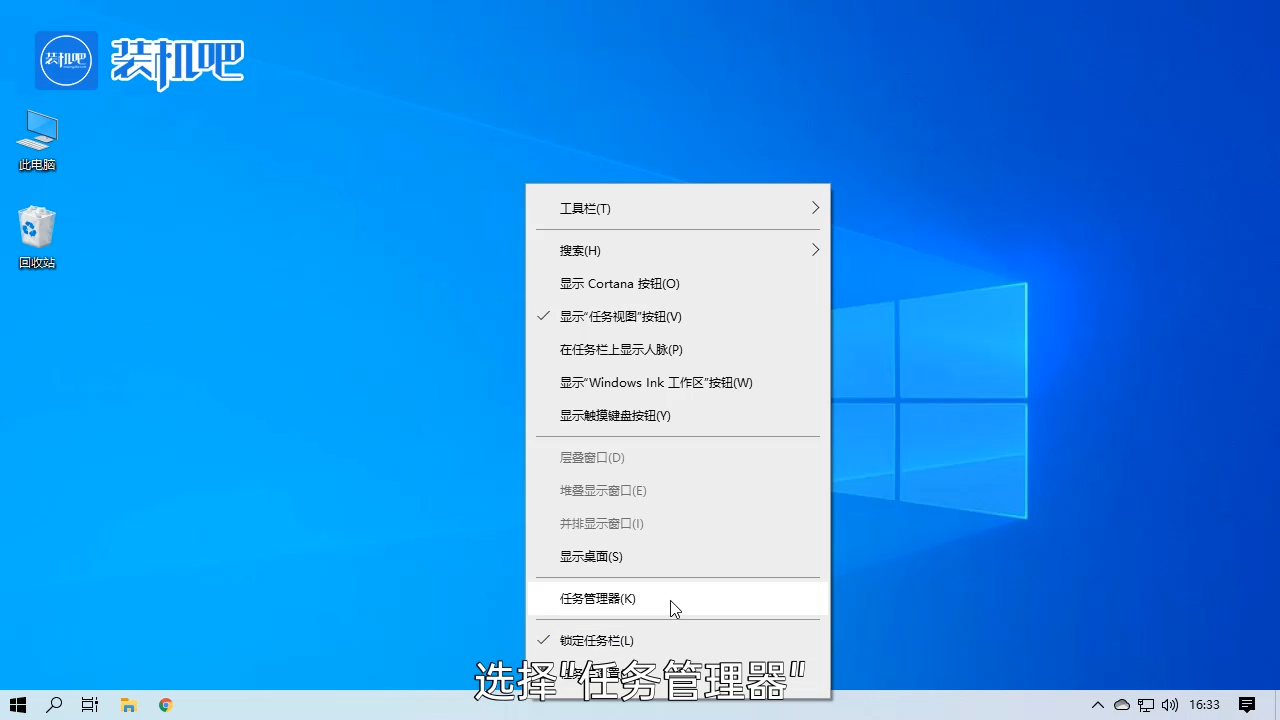The width and height of the screenshot is (1280, 720).
Task: Open Task View from the taskbar
Action: tap(90, 705)
